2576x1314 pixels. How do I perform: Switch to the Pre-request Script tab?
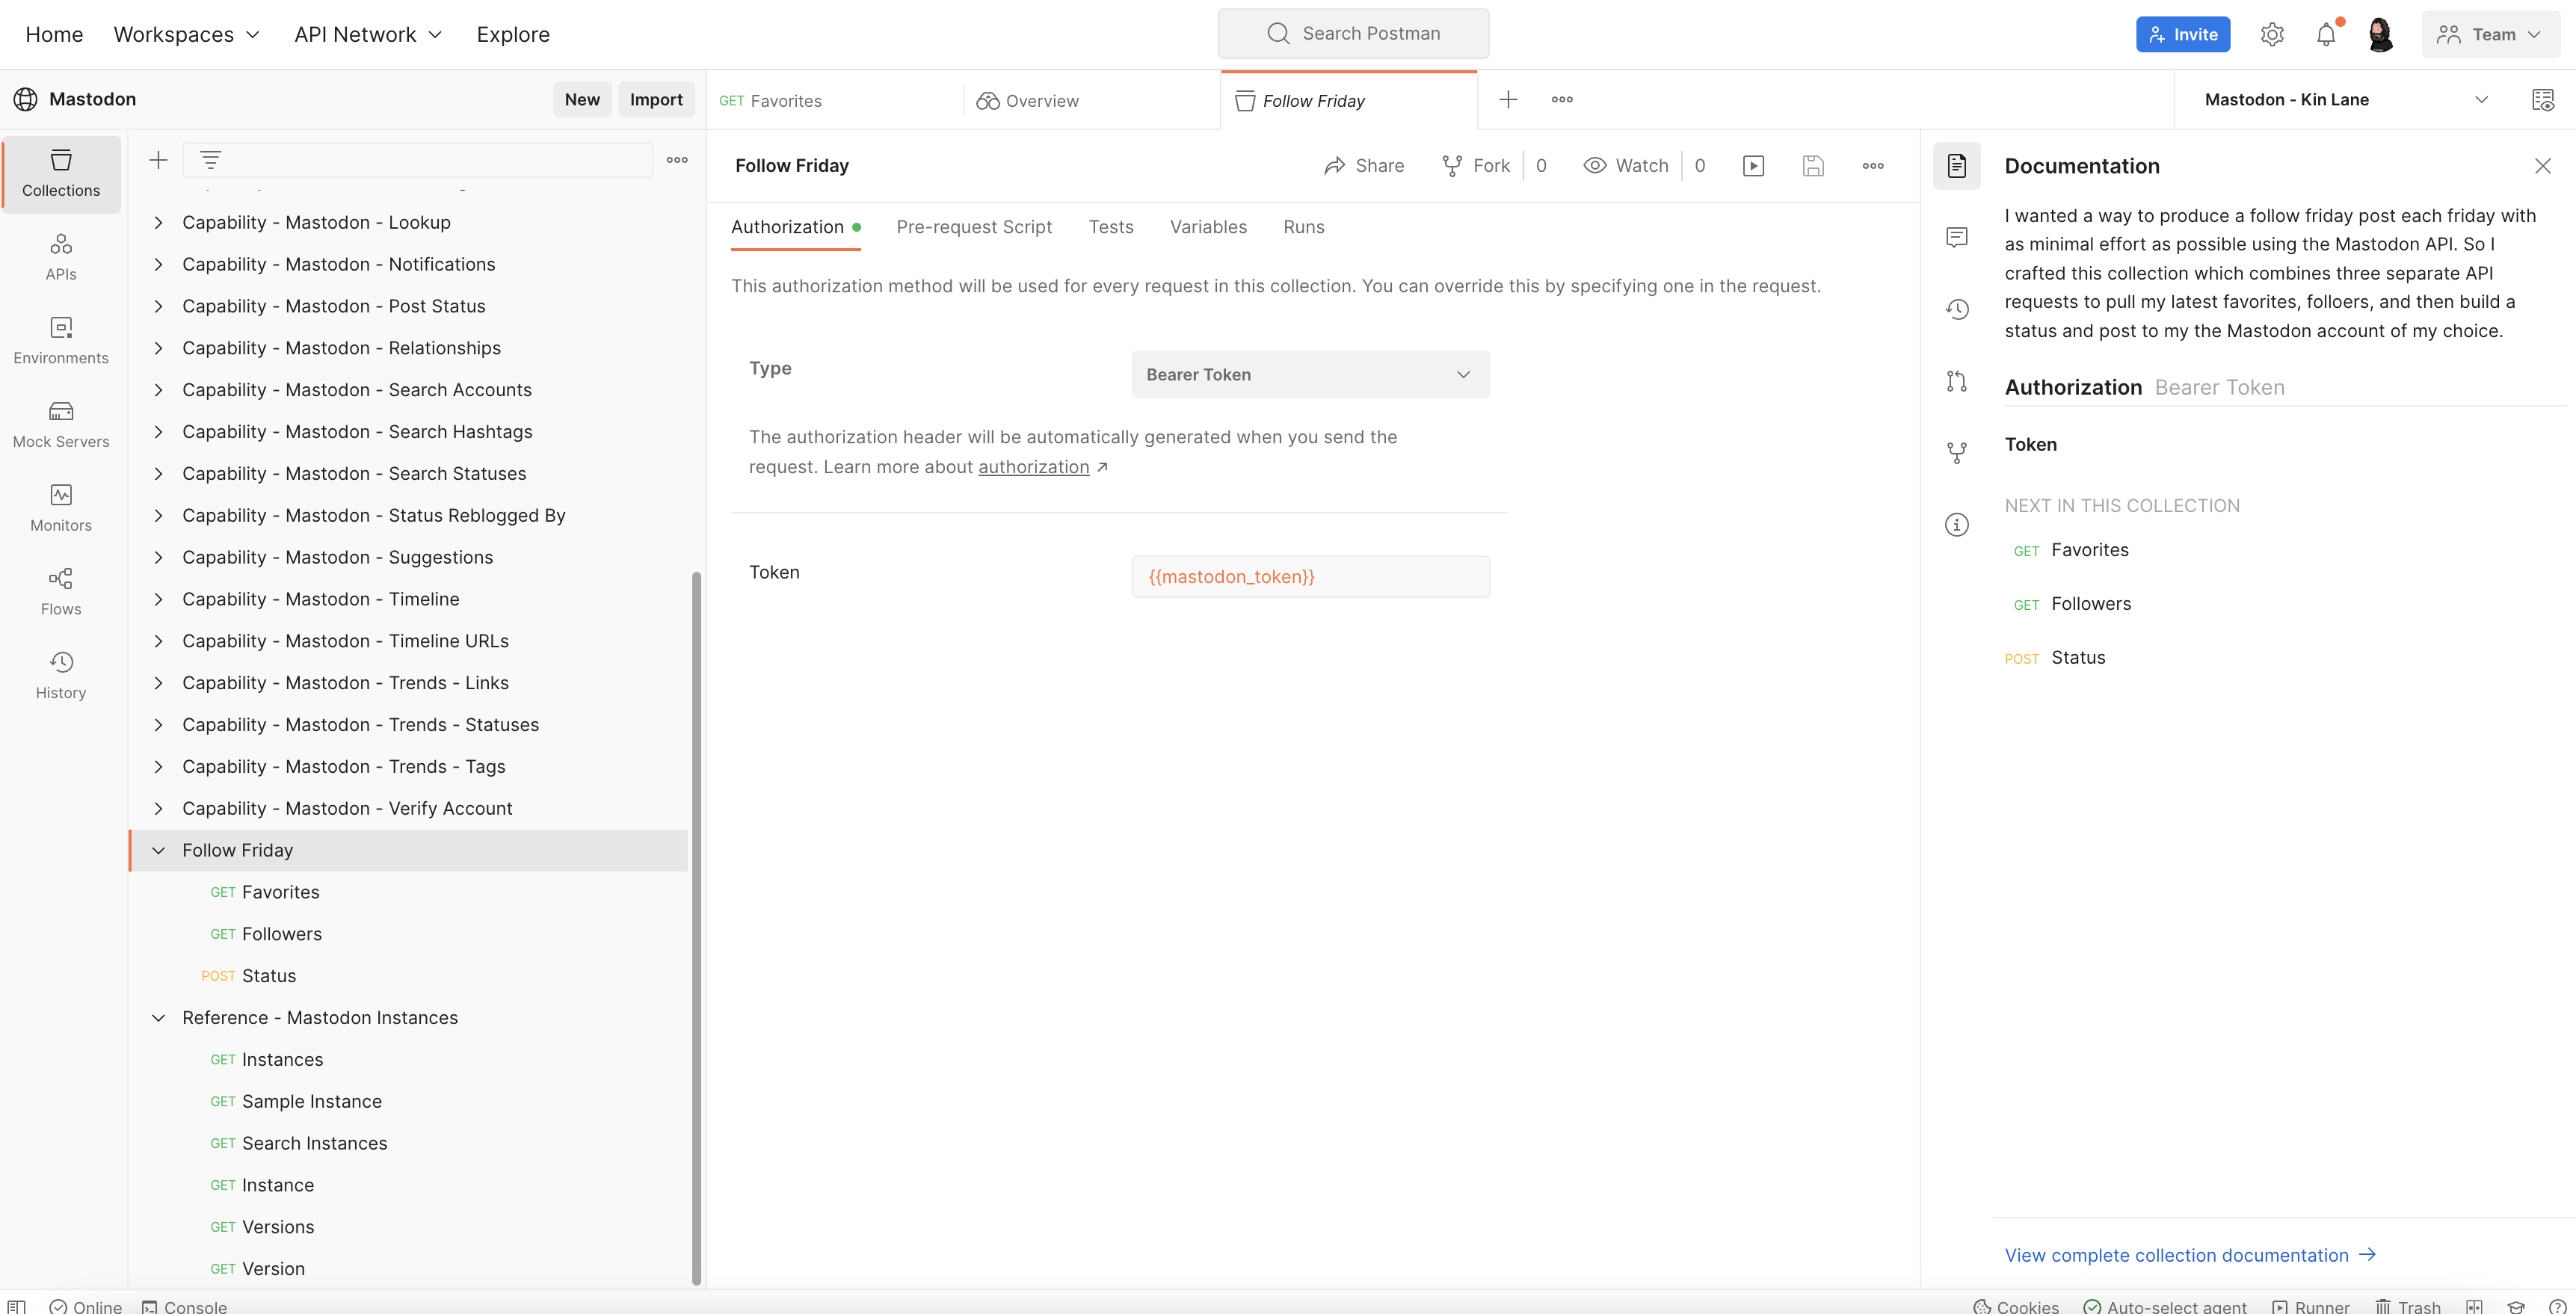[x=974, y=227]
